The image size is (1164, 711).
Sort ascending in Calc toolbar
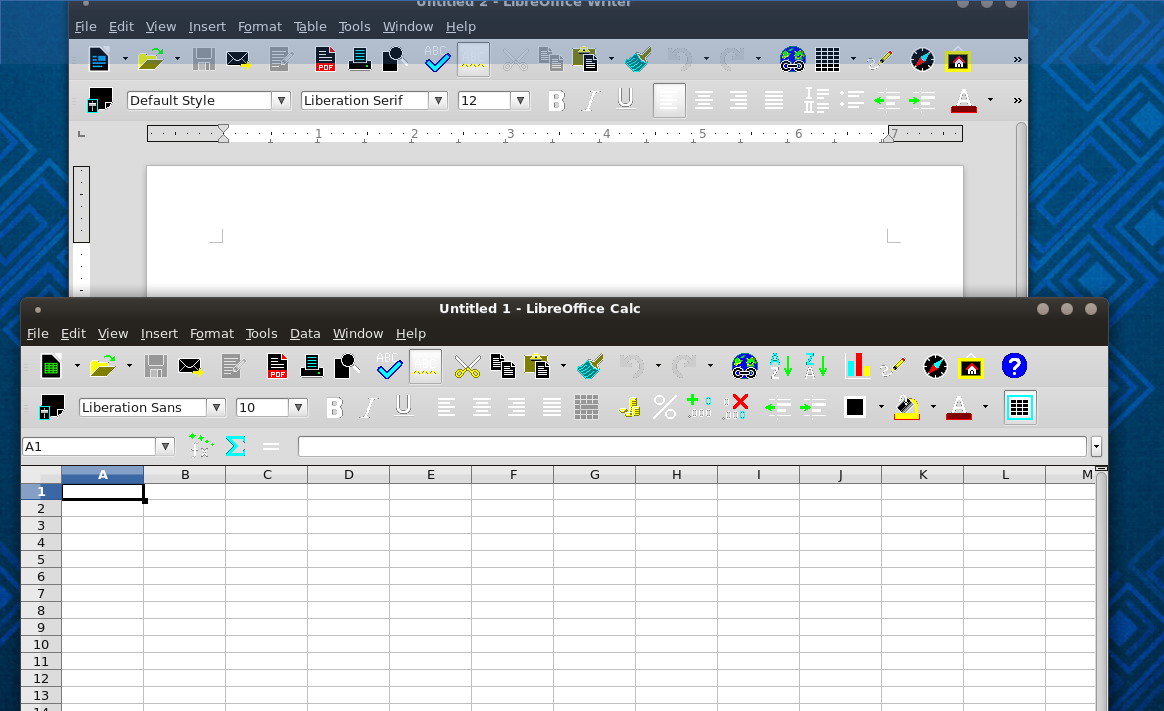[780, 366]
